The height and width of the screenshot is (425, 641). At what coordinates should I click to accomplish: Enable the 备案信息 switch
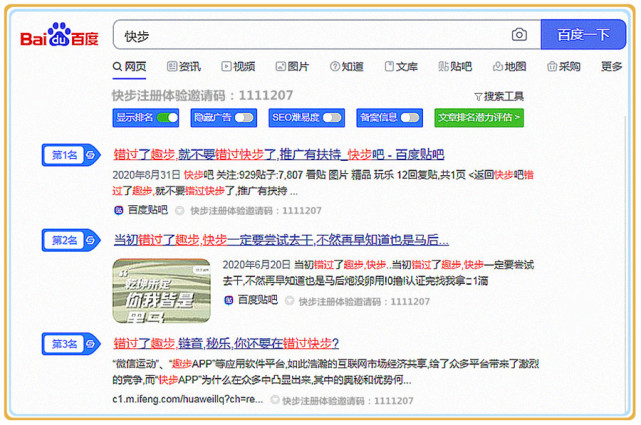pos(410,118)
